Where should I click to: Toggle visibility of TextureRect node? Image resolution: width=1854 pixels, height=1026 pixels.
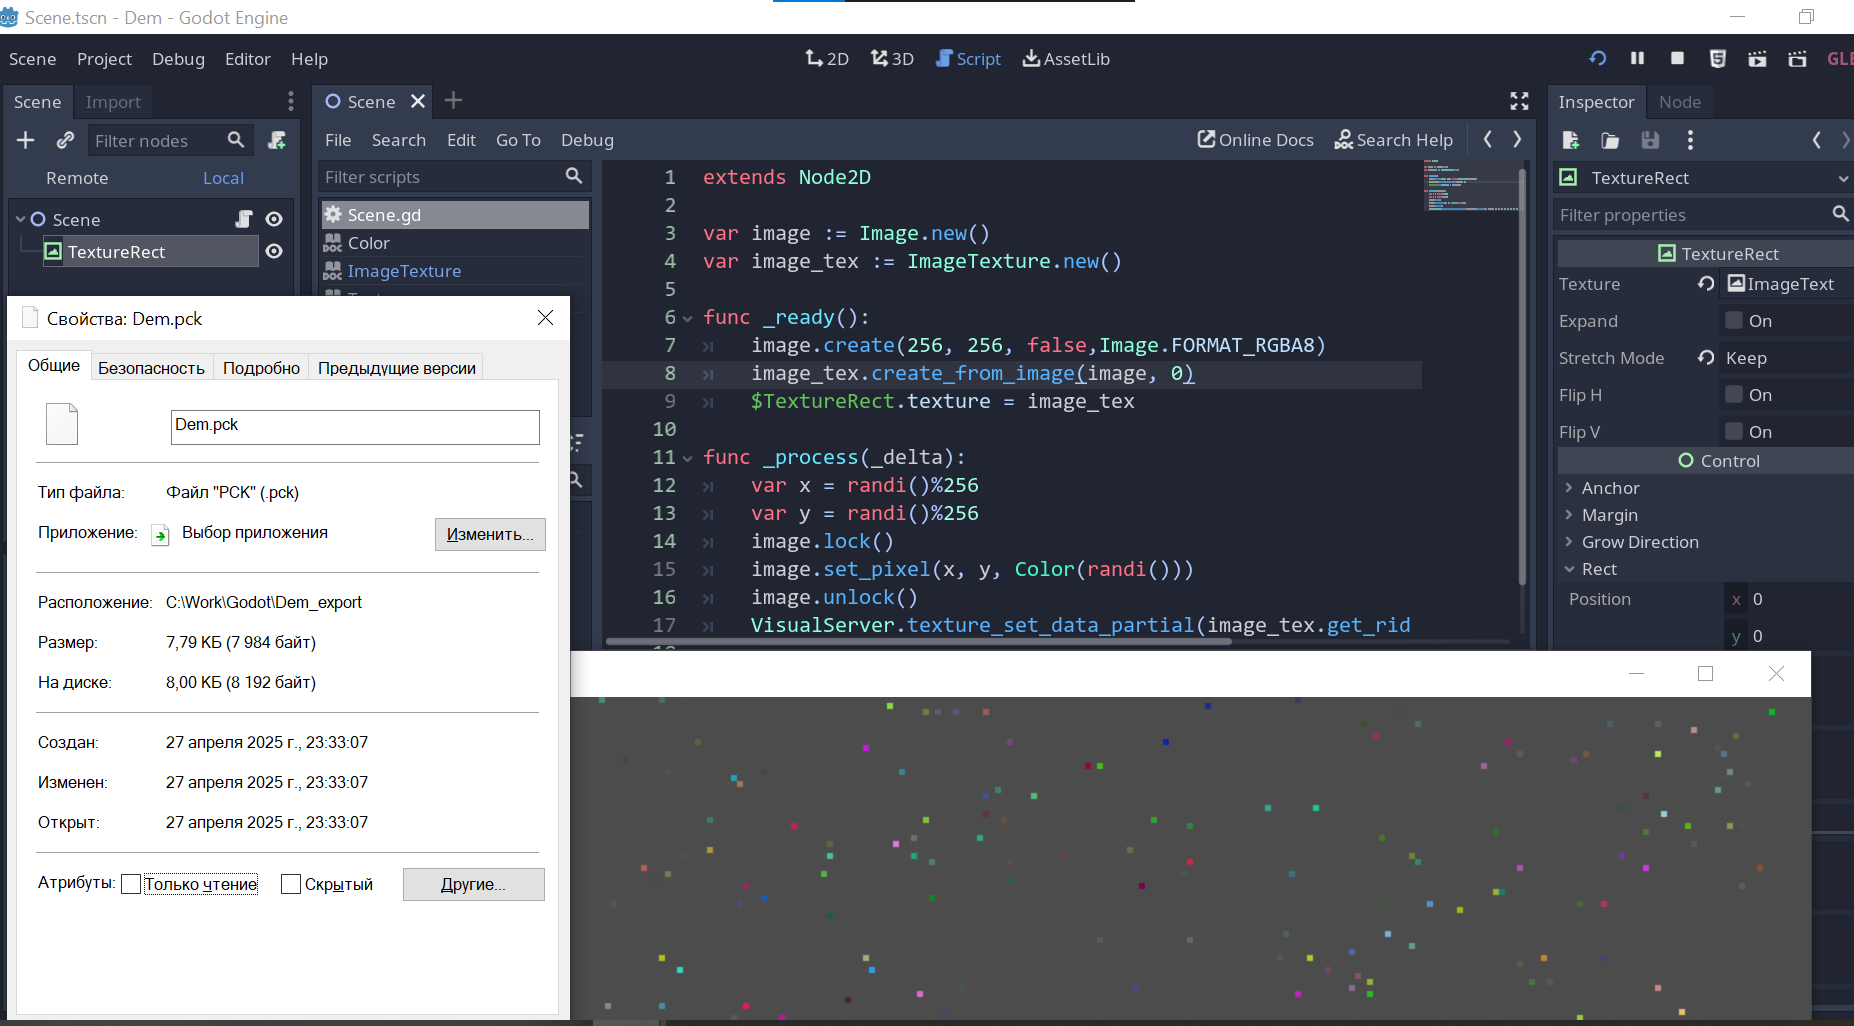click(274, 251)
